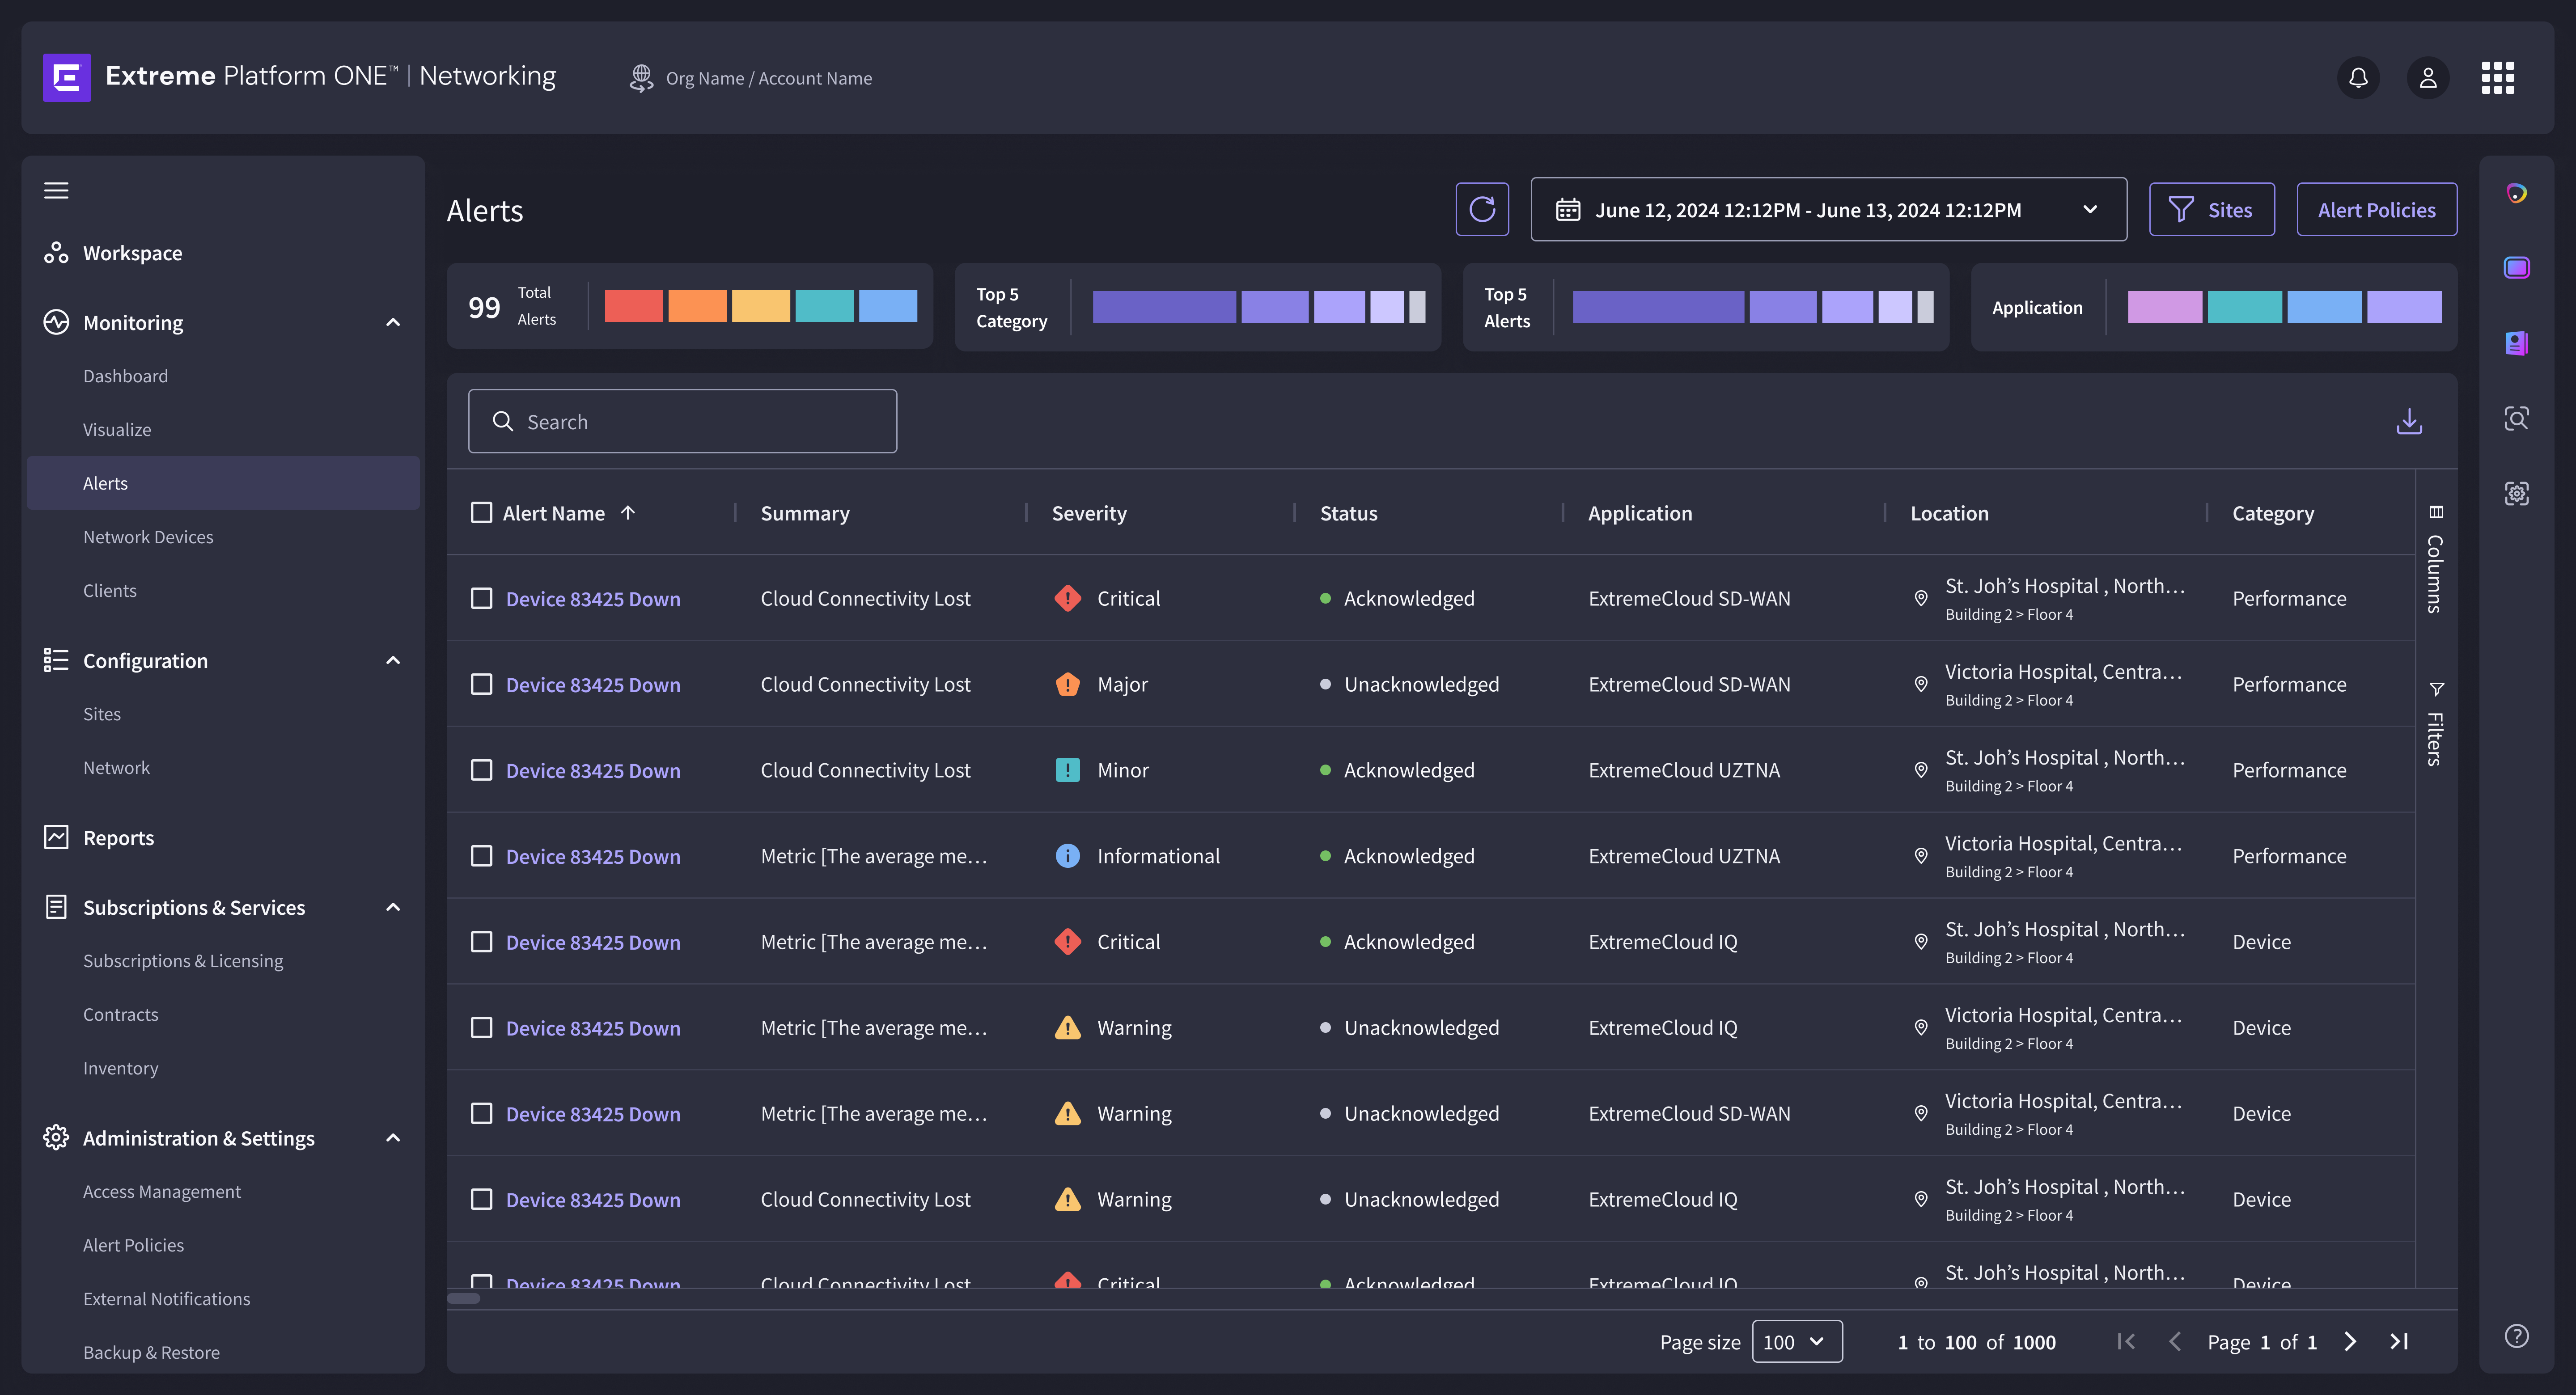Click the Administration gear icon

tap(56, 1137)
